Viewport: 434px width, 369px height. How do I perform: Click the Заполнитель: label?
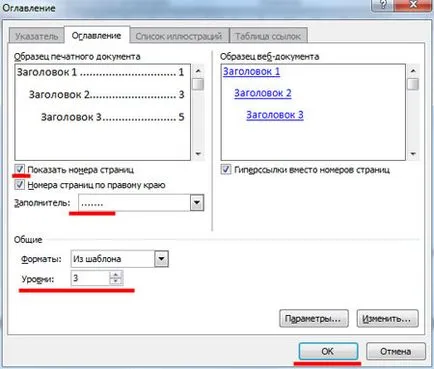(42, 203)
